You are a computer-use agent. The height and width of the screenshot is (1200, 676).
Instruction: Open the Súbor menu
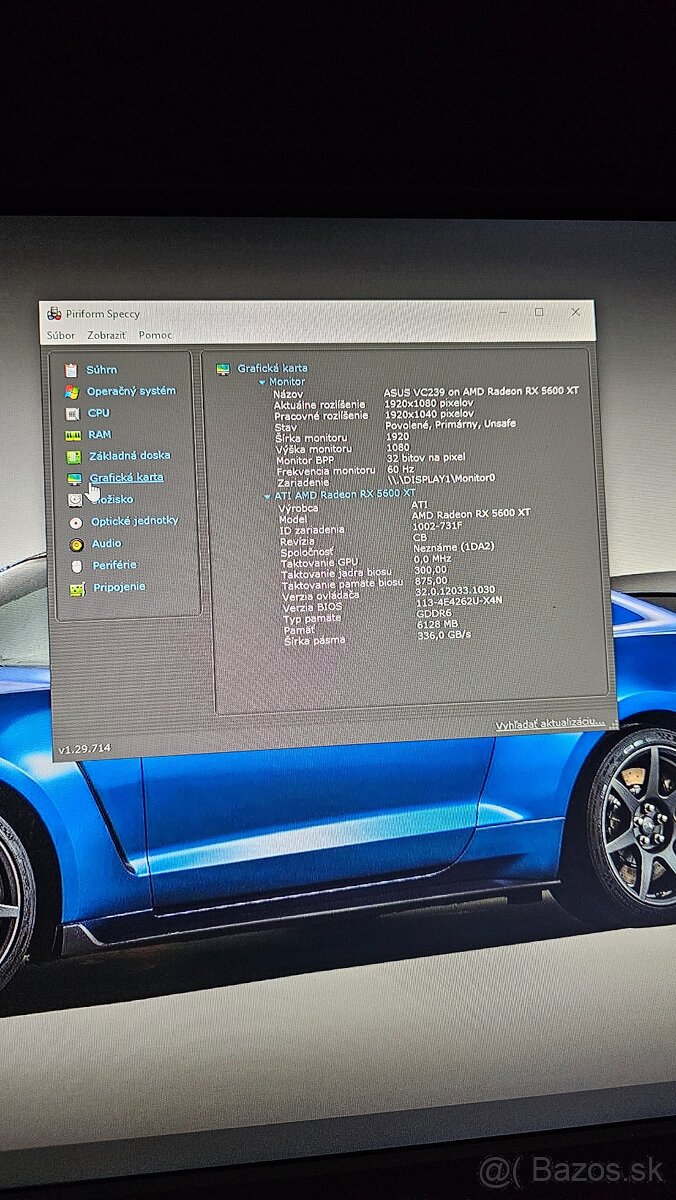60,335
